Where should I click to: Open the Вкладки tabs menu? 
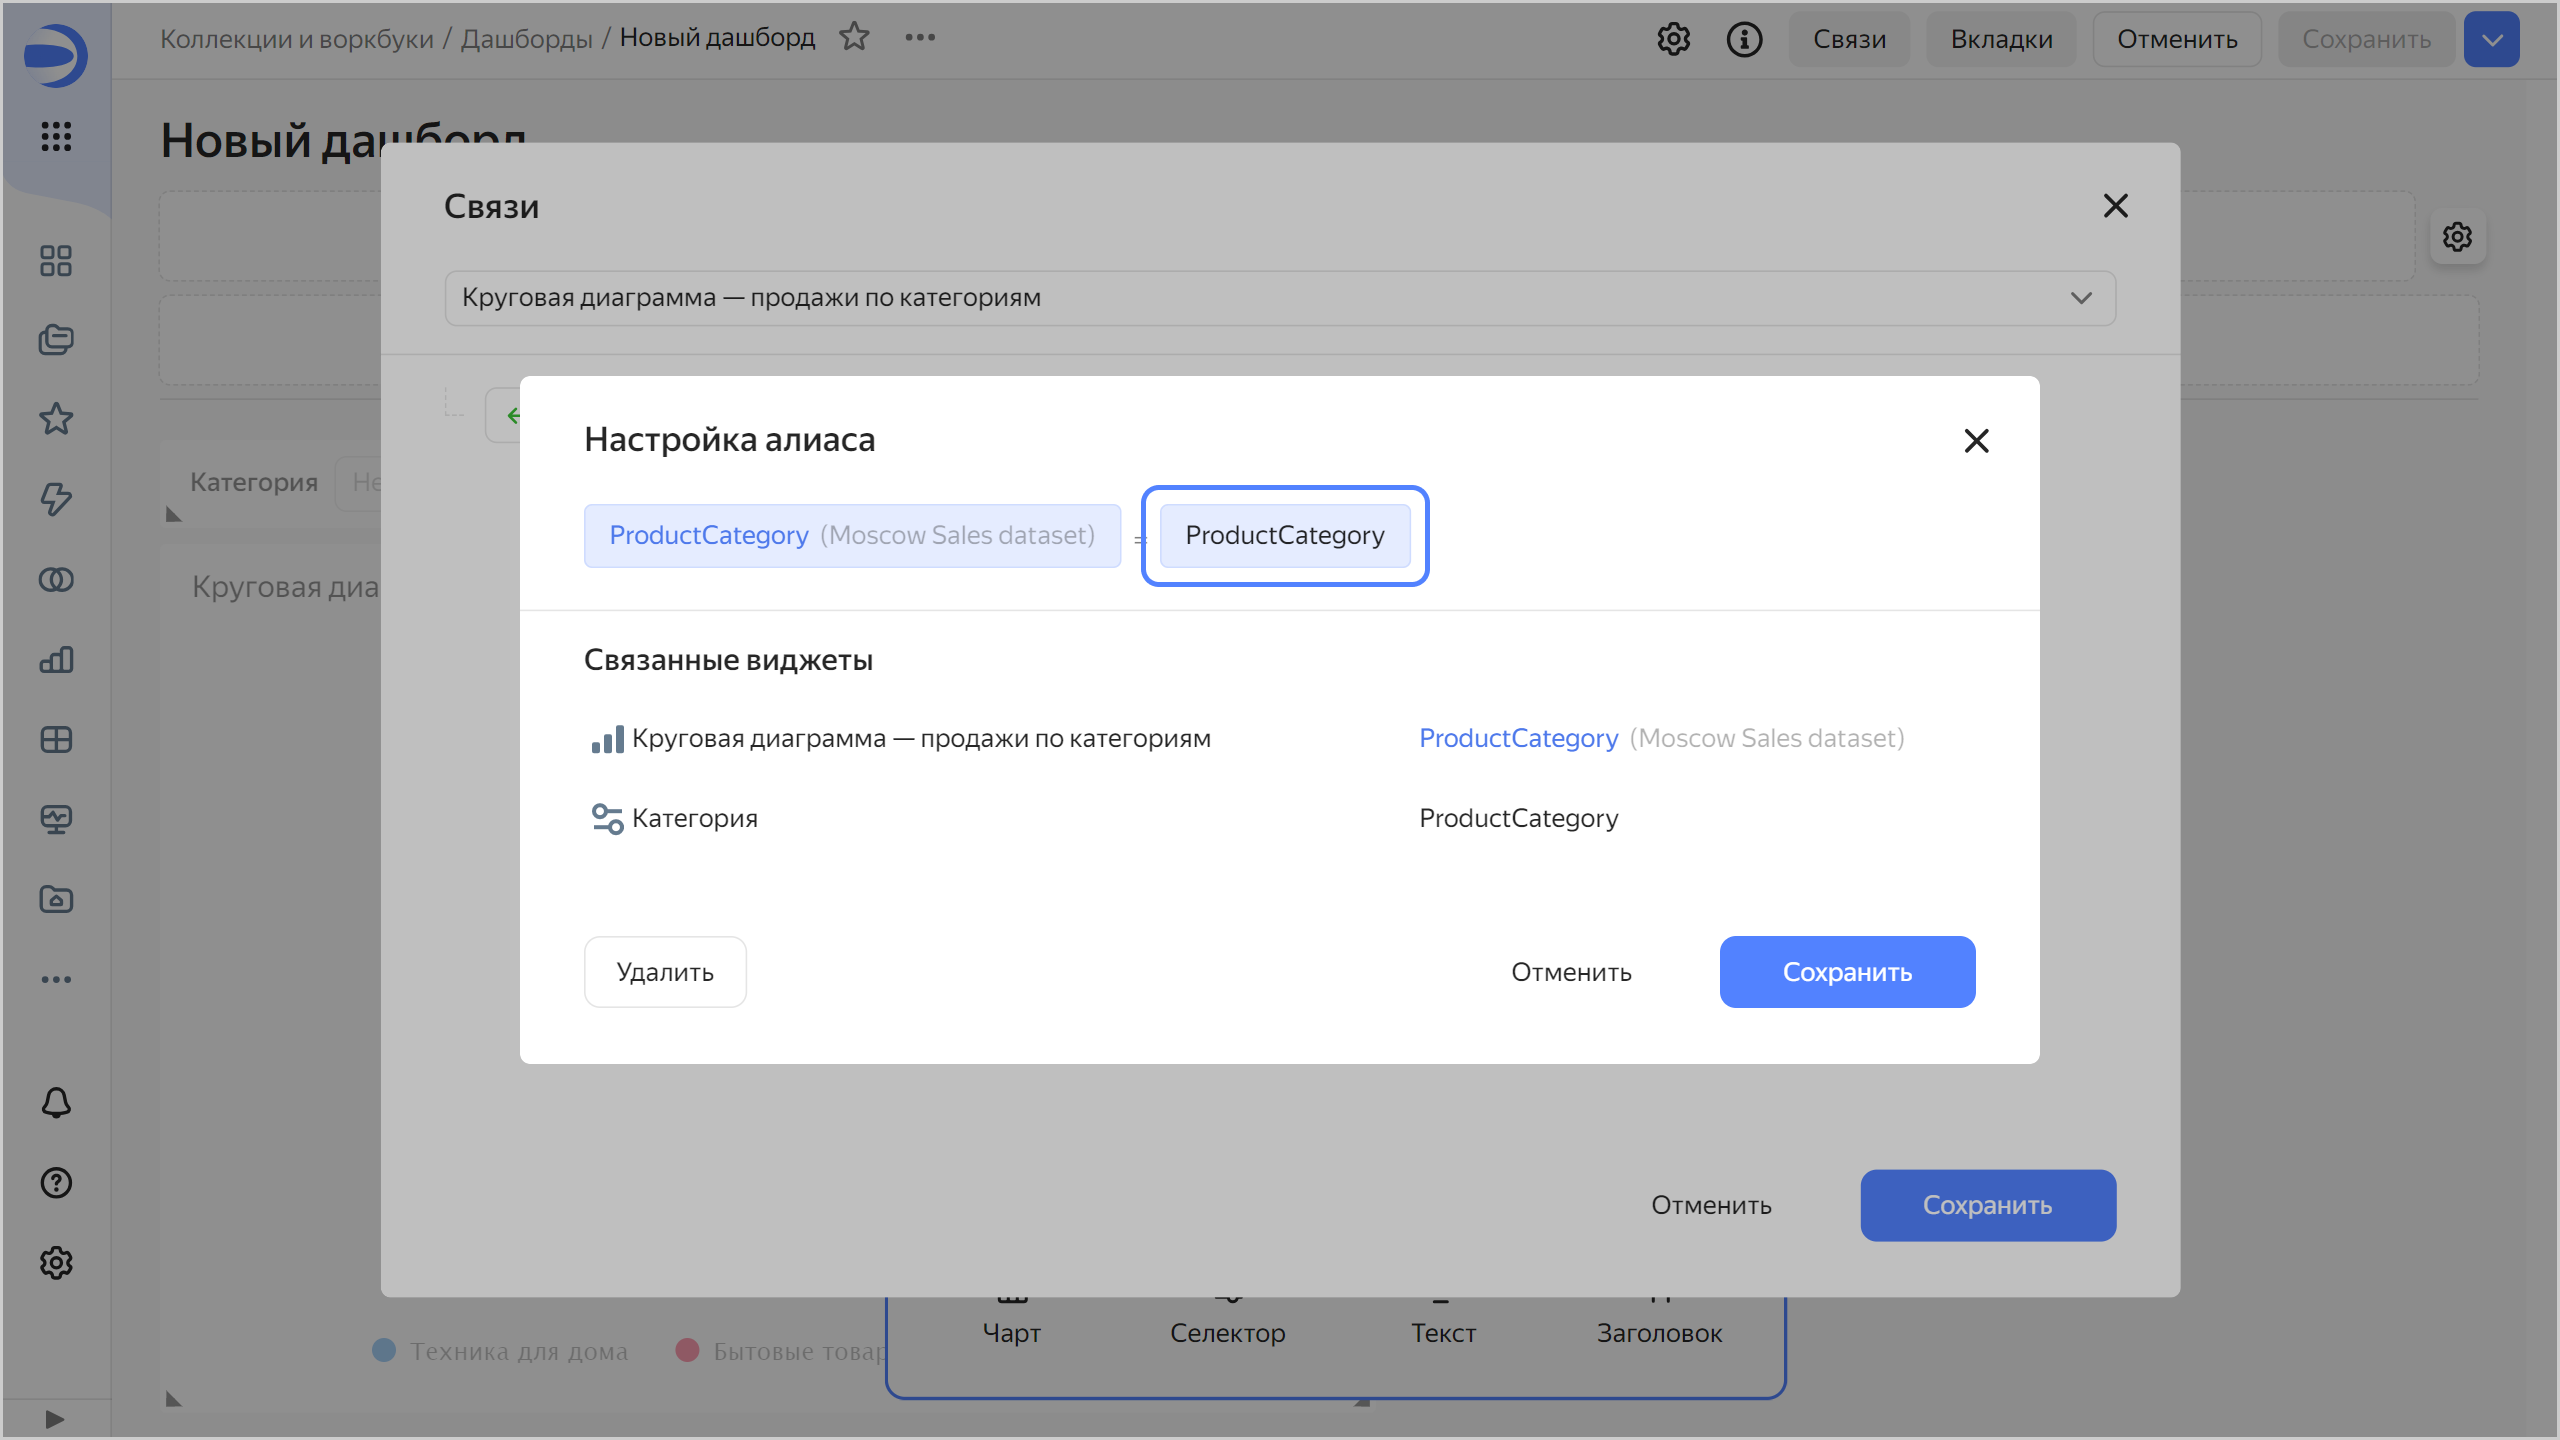2001,39
